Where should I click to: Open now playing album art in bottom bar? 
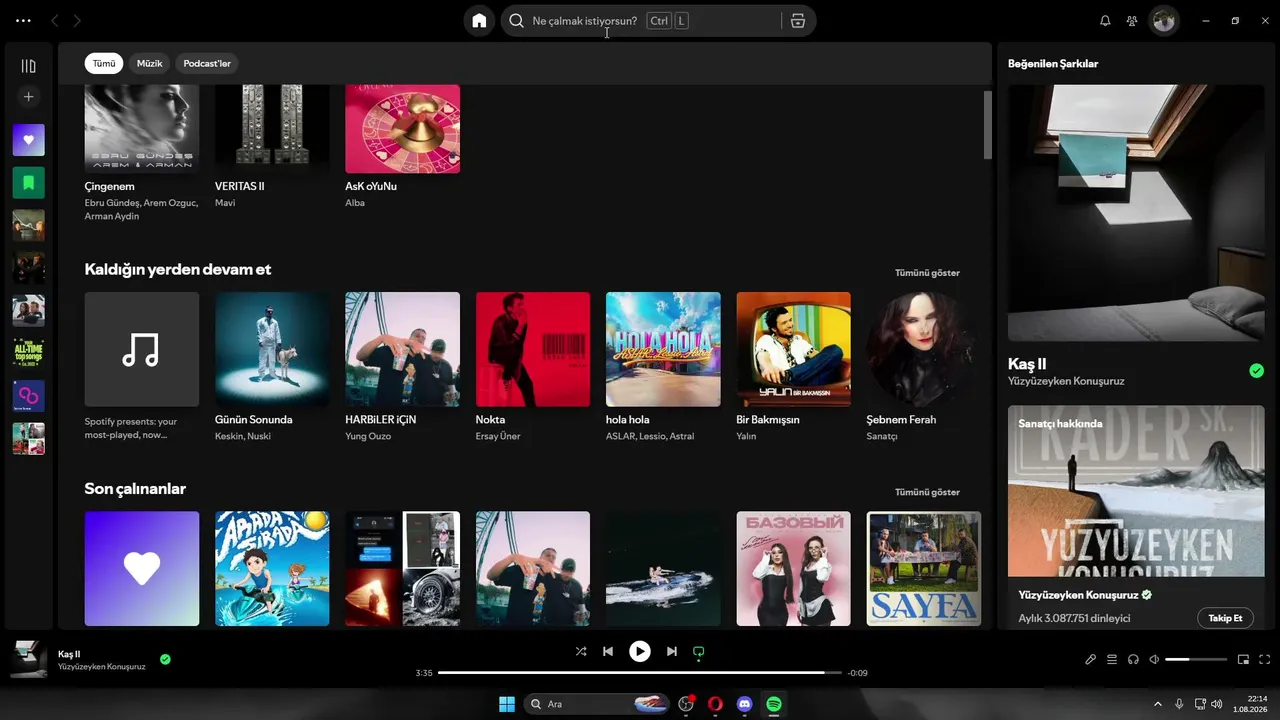point(29,659)
